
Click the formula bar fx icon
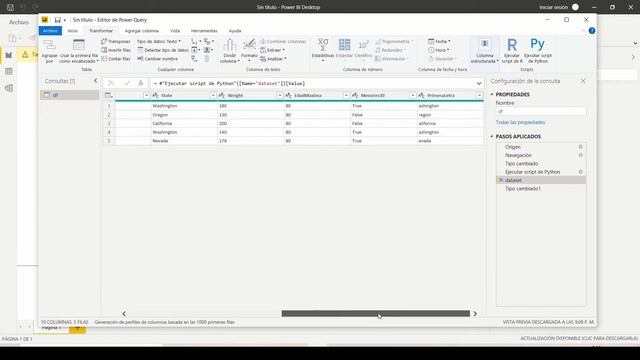[140, 83]
